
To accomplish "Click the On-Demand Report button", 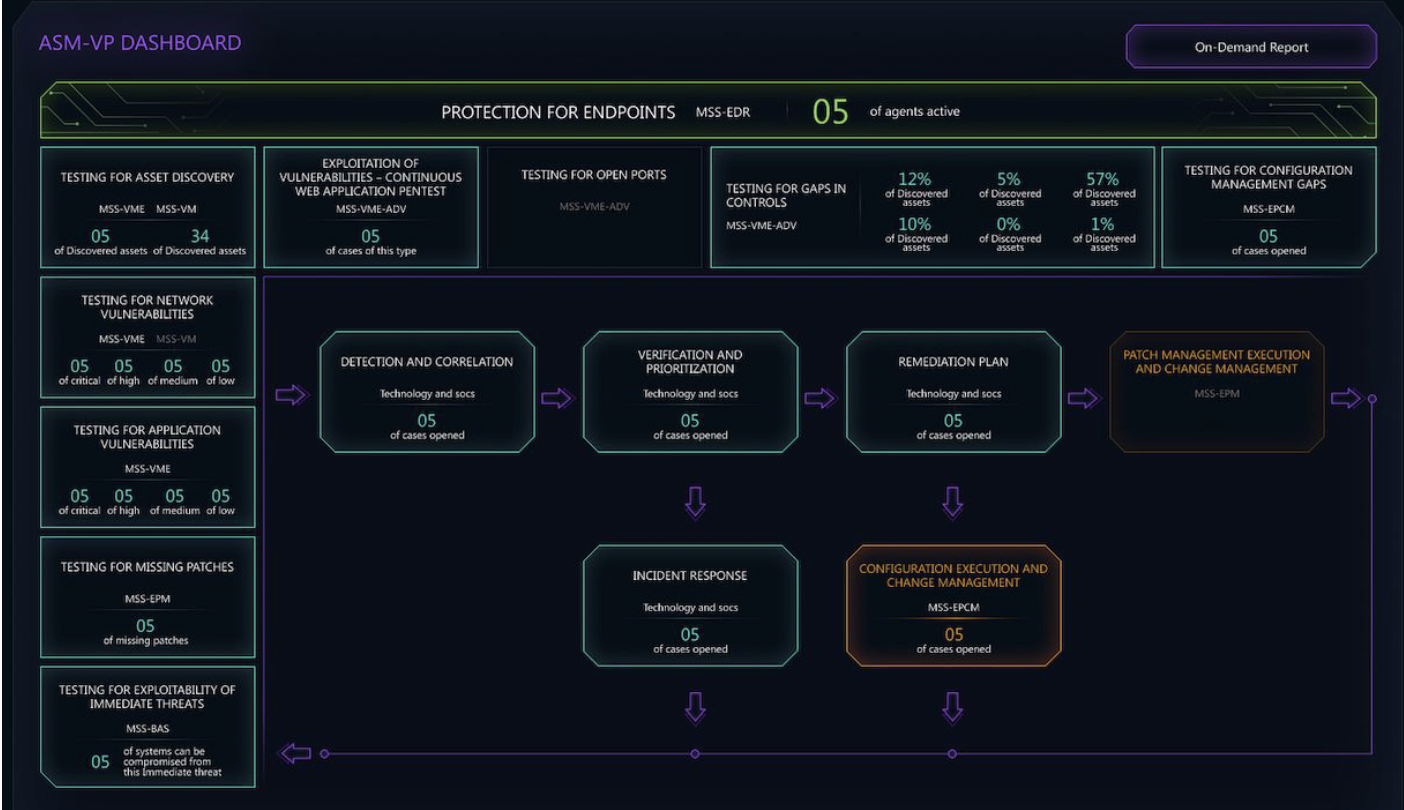I will pos(1251,47).
